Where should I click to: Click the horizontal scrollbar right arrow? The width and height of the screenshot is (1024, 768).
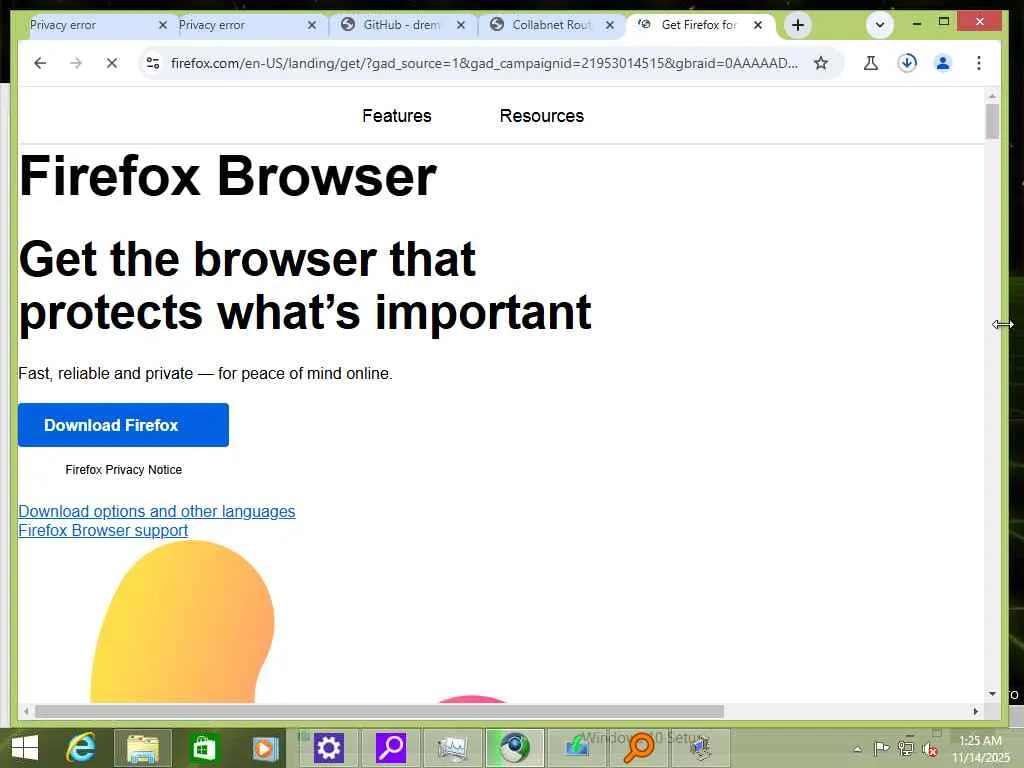pos(976,711)
